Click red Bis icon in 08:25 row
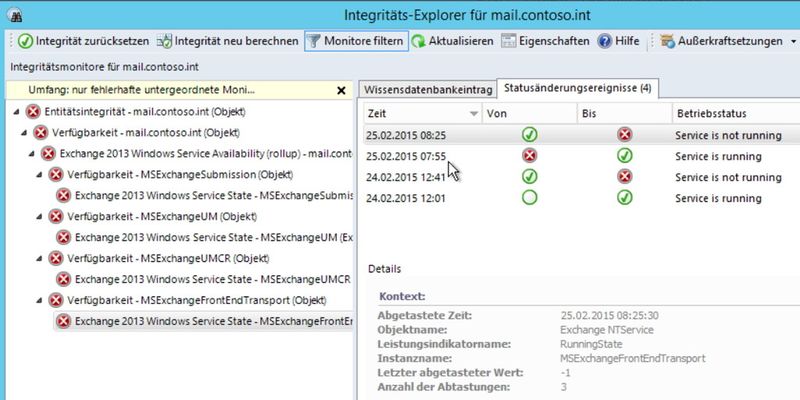This screenshot has height=400, width=800. click(x=624, y=135)
